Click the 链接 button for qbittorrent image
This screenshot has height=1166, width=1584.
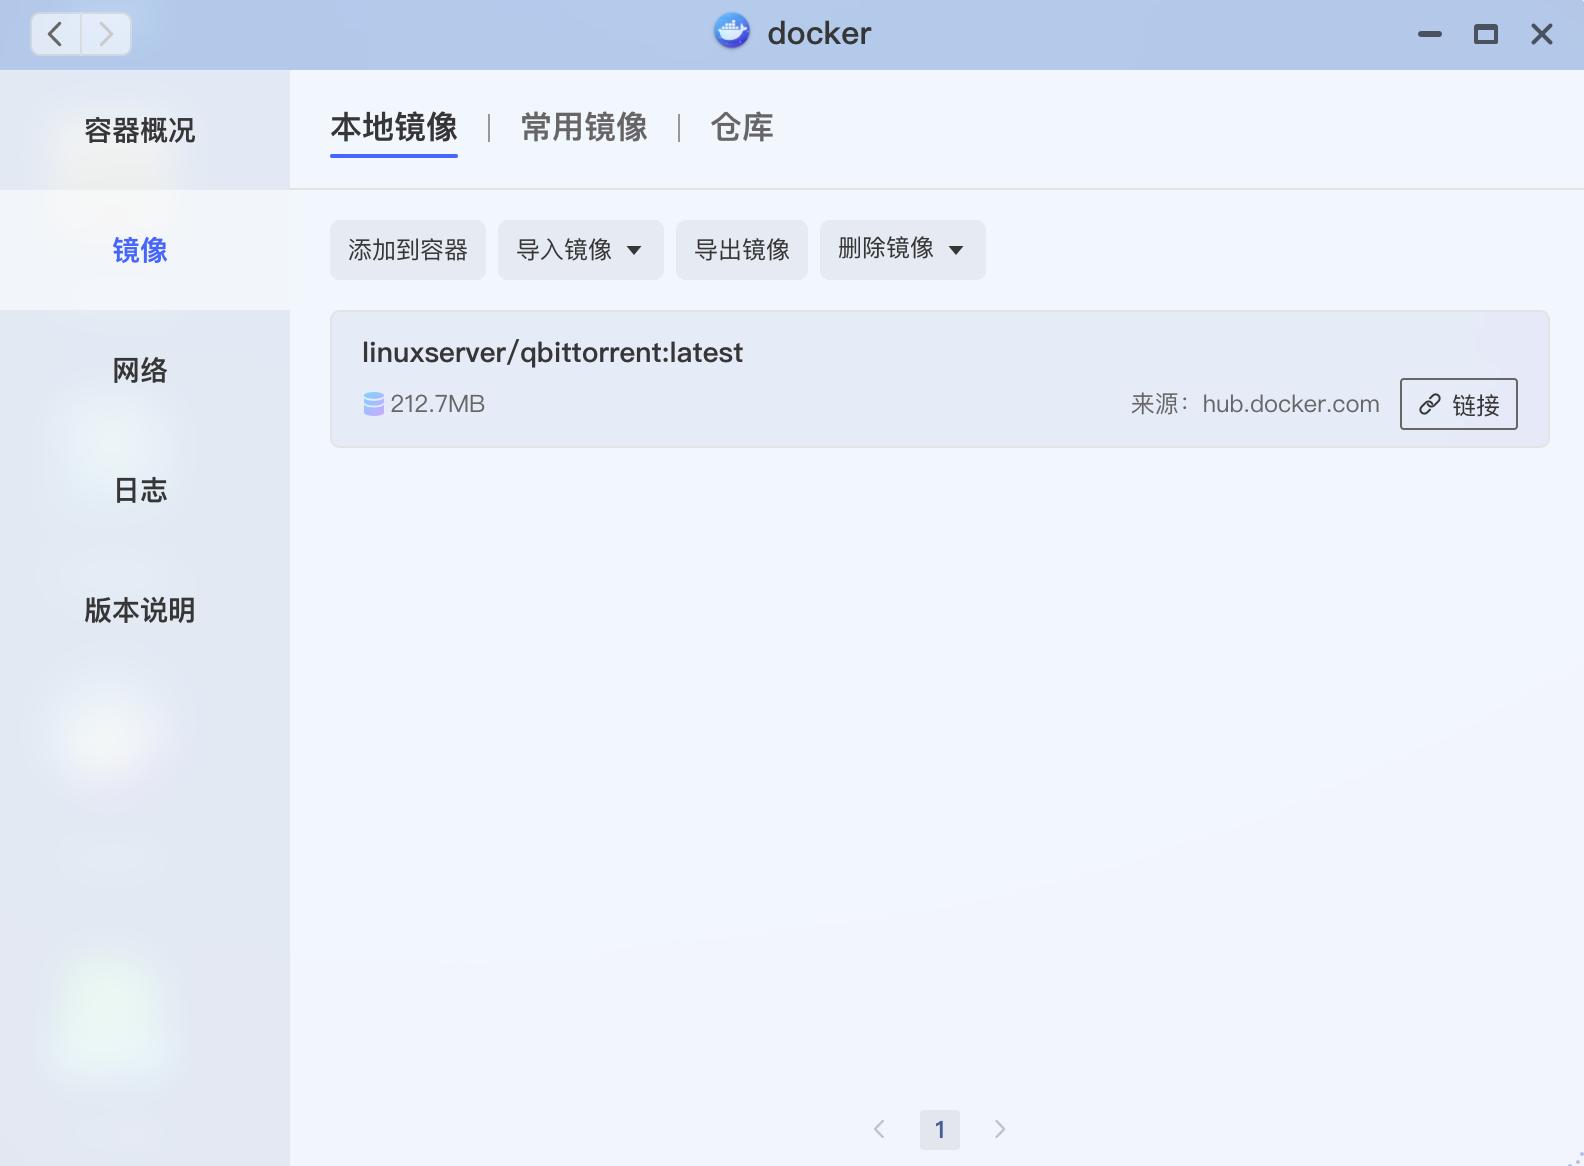1459,404
